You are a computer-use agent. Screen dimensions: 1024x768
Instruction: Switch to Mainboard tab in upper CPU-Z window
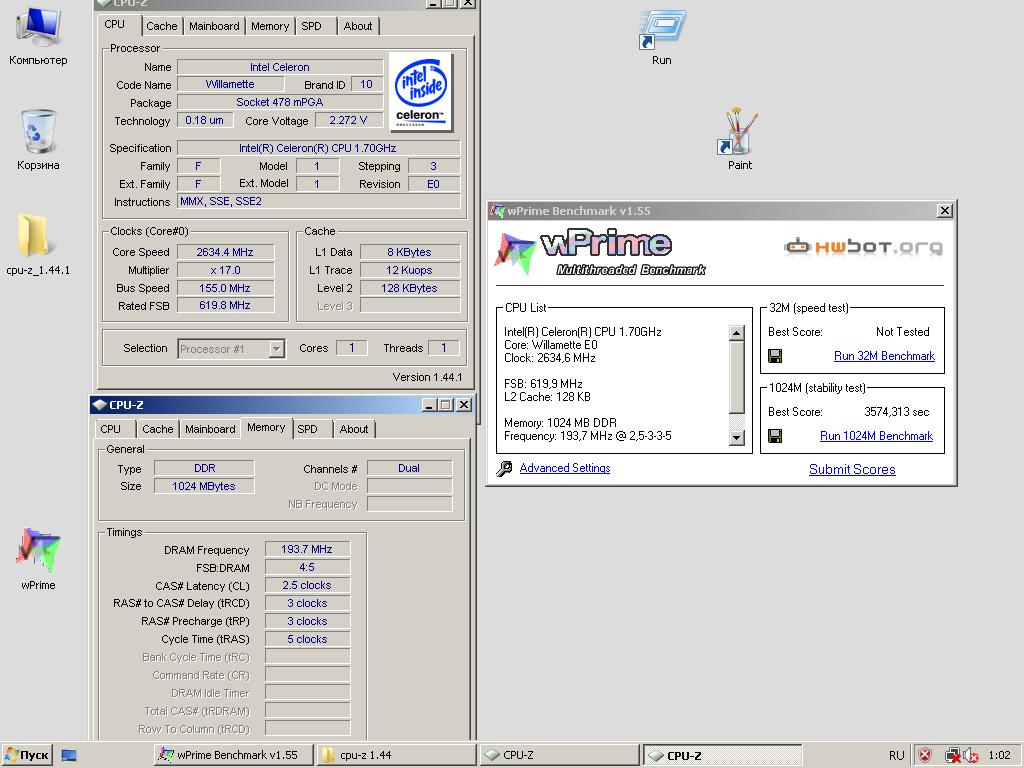(x=214, y=26)
